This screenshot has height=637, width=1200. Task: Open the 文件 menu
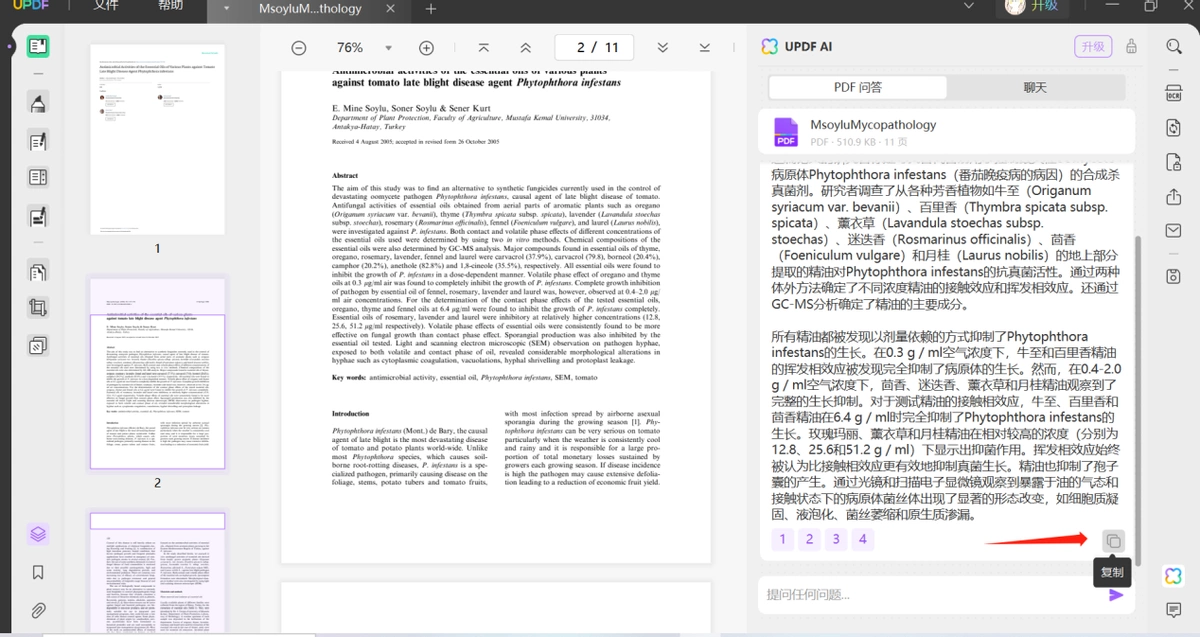click(106, 6)
